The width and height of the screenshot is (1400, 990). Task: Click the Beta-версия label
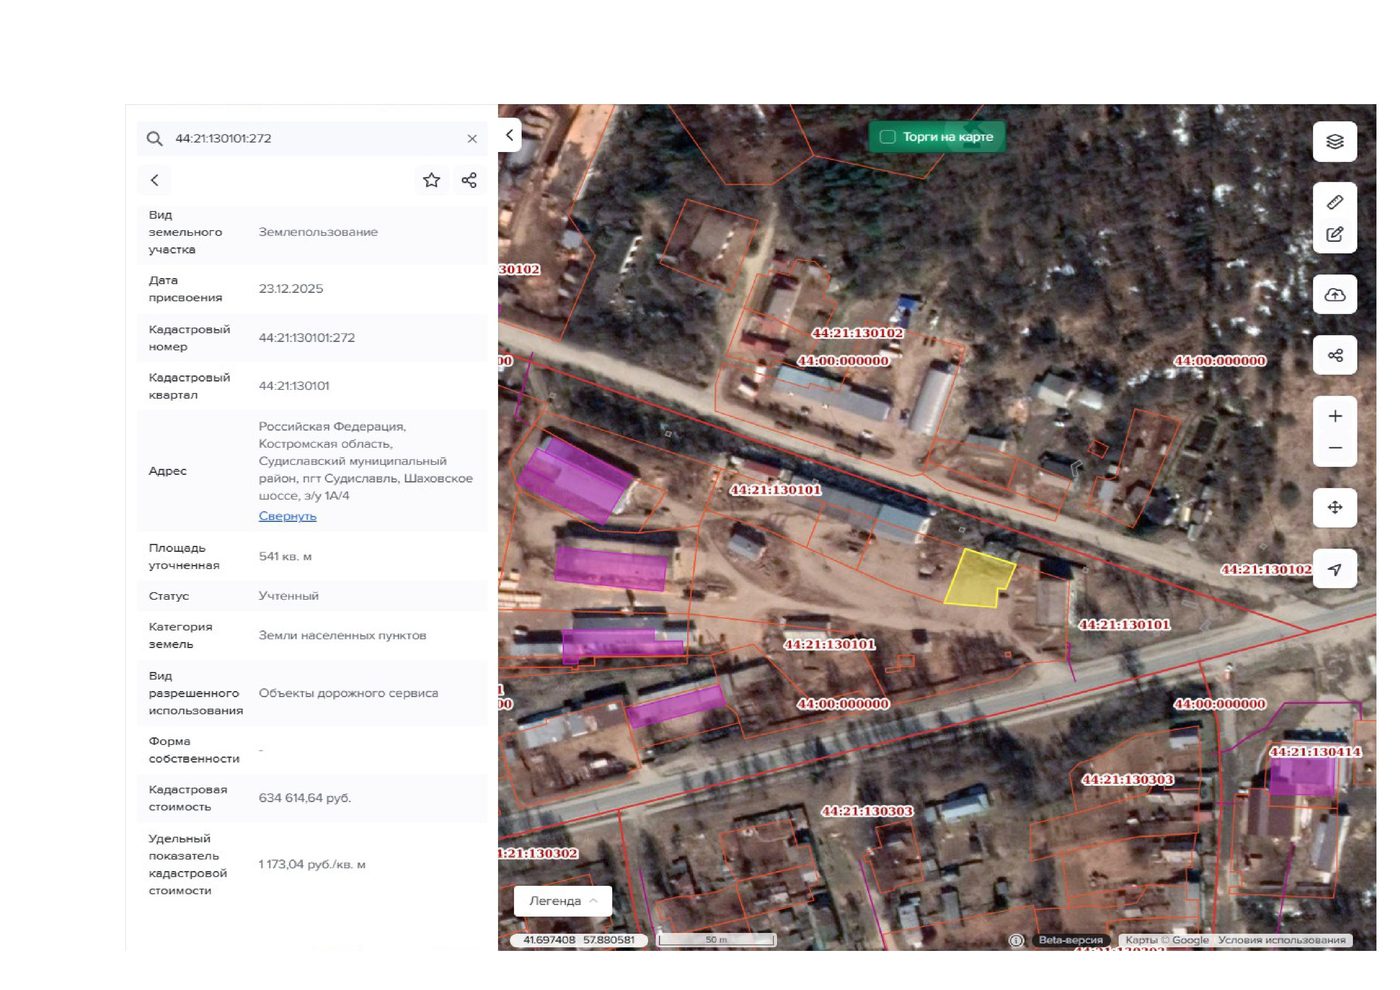point(1070,940)
